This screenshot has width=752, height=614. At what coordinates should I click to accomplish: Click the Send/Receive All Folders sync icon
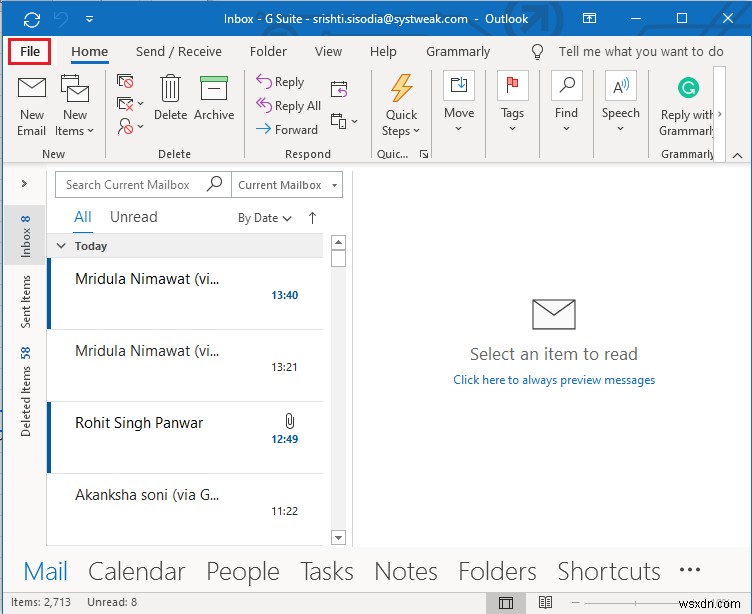[x=32, y=20]
